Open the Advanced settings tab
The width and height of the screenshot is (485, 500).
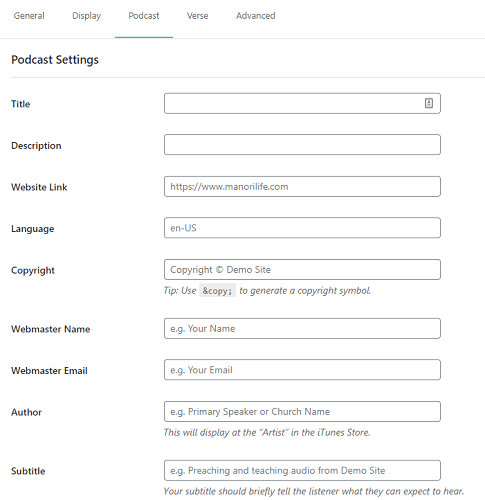pyautogui.click(x=256, y=16)
